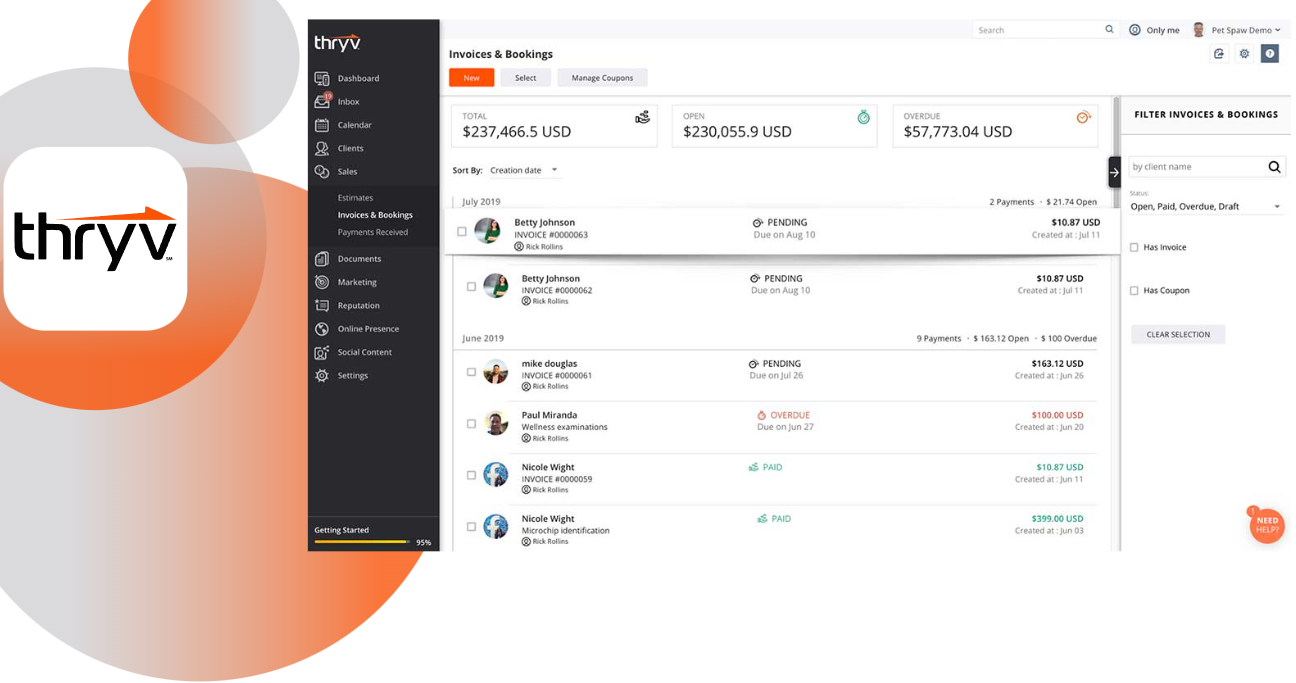The height and width of the screenshot is (683, 1296).
Task: Click the Select button
Action: pos(526,78)
